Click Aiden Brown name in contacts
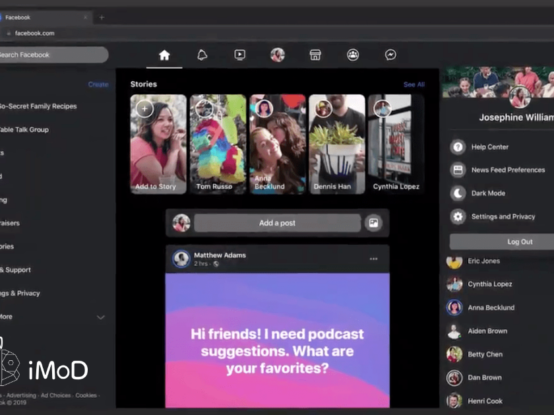Image resolution: width=554 pixels, height=415 pixels. pos(488,331)
